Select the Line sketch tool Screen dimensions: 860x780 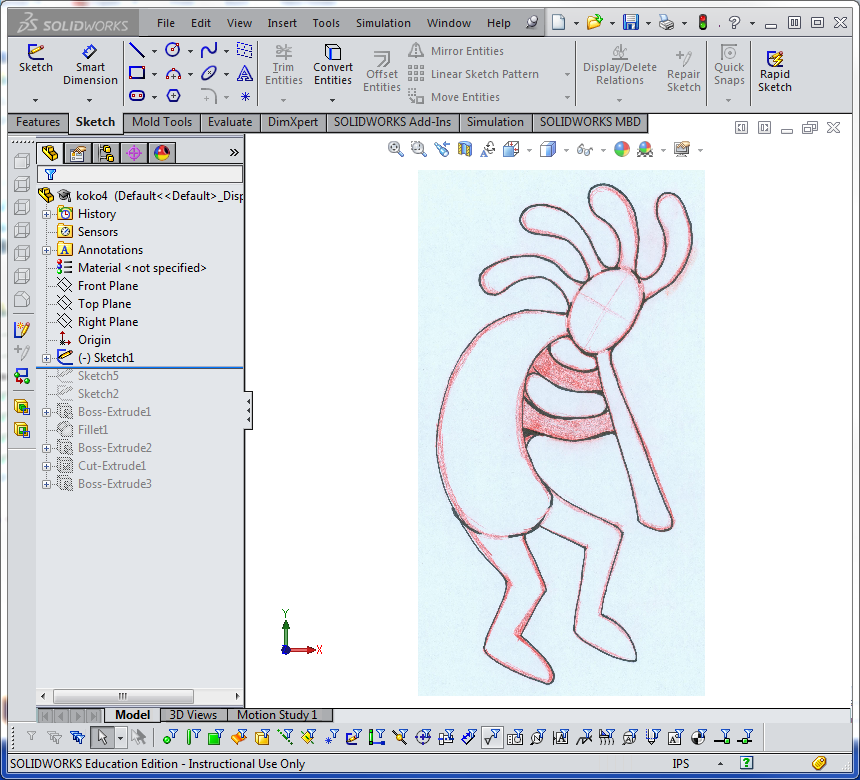pyautogui.click(x=137, y=50)
